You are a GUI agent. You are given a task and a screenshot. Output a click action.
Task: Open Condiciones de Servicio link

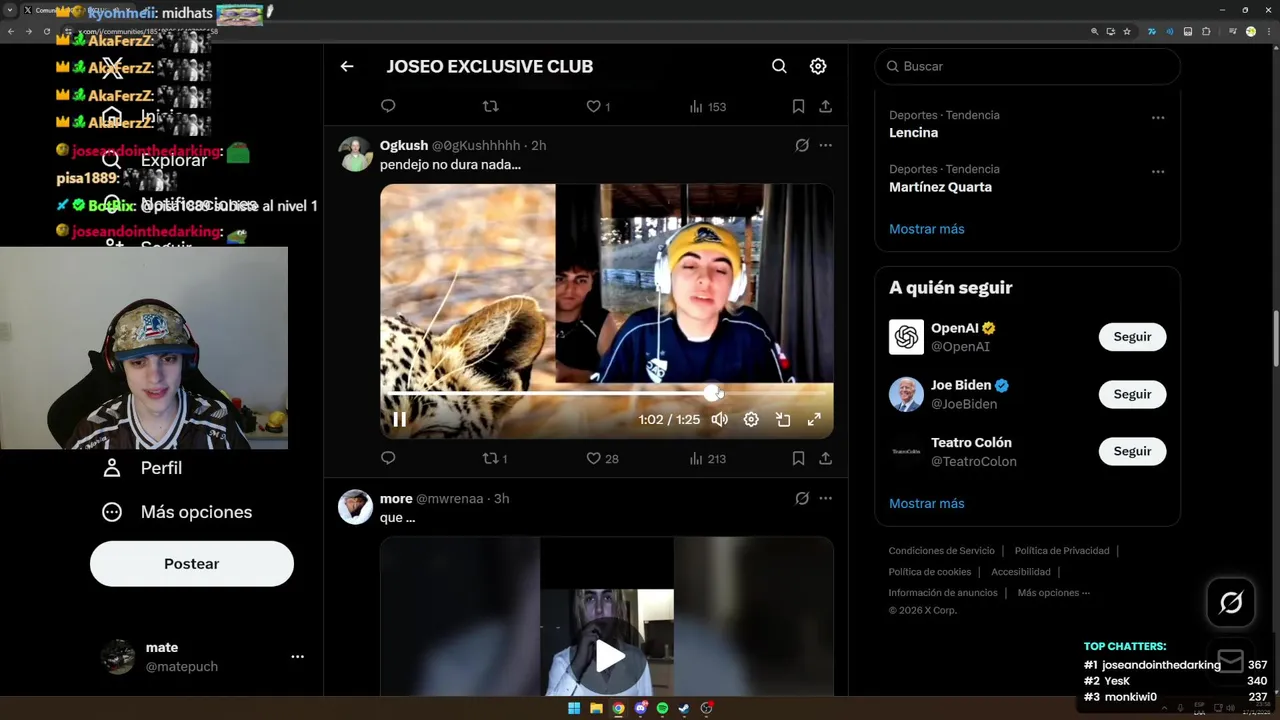941,551
